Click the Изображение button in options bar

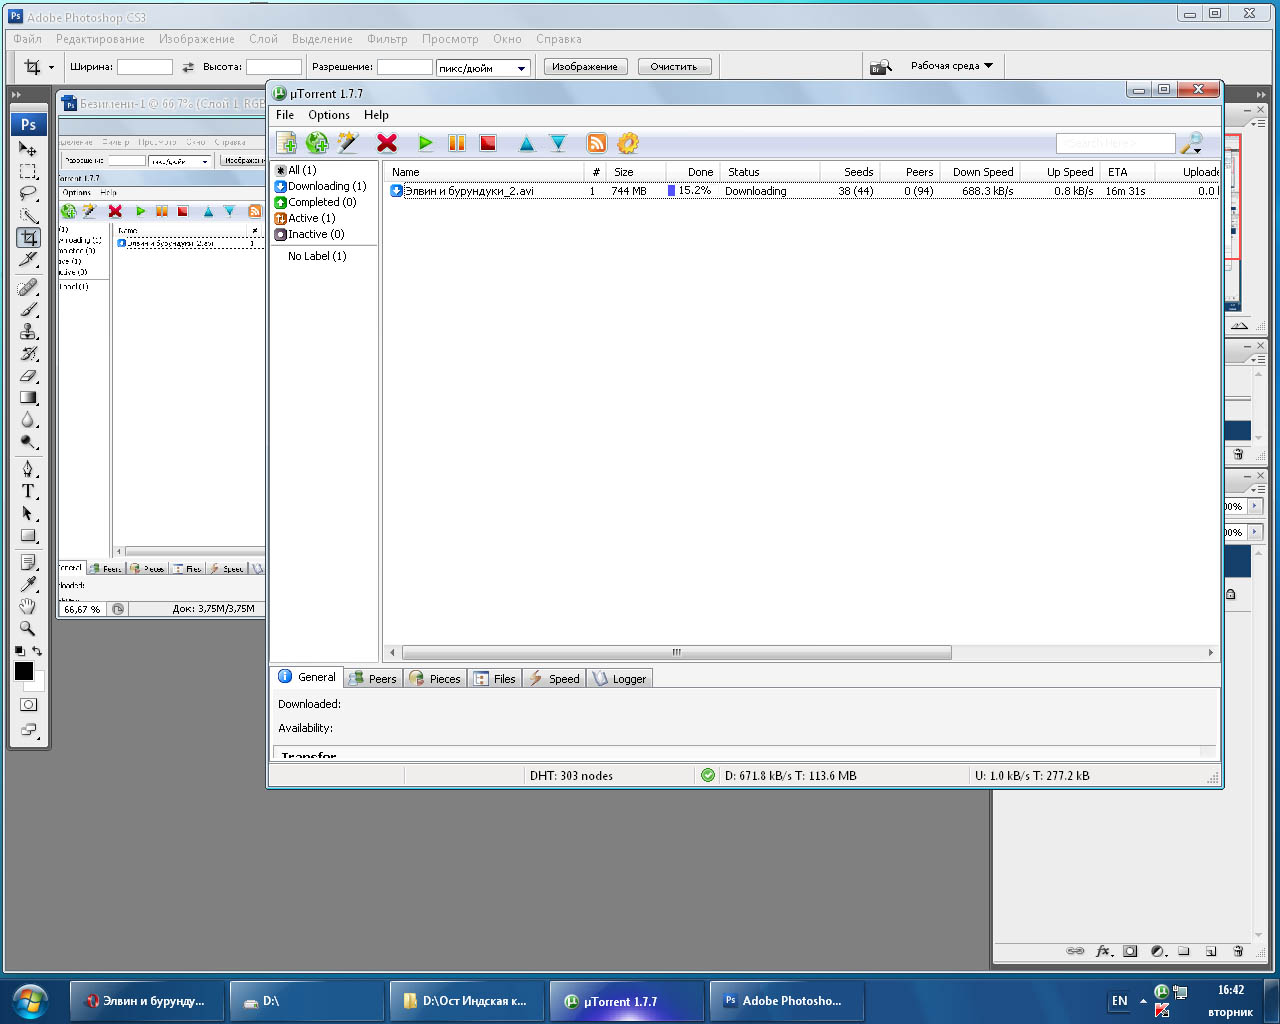585,67
